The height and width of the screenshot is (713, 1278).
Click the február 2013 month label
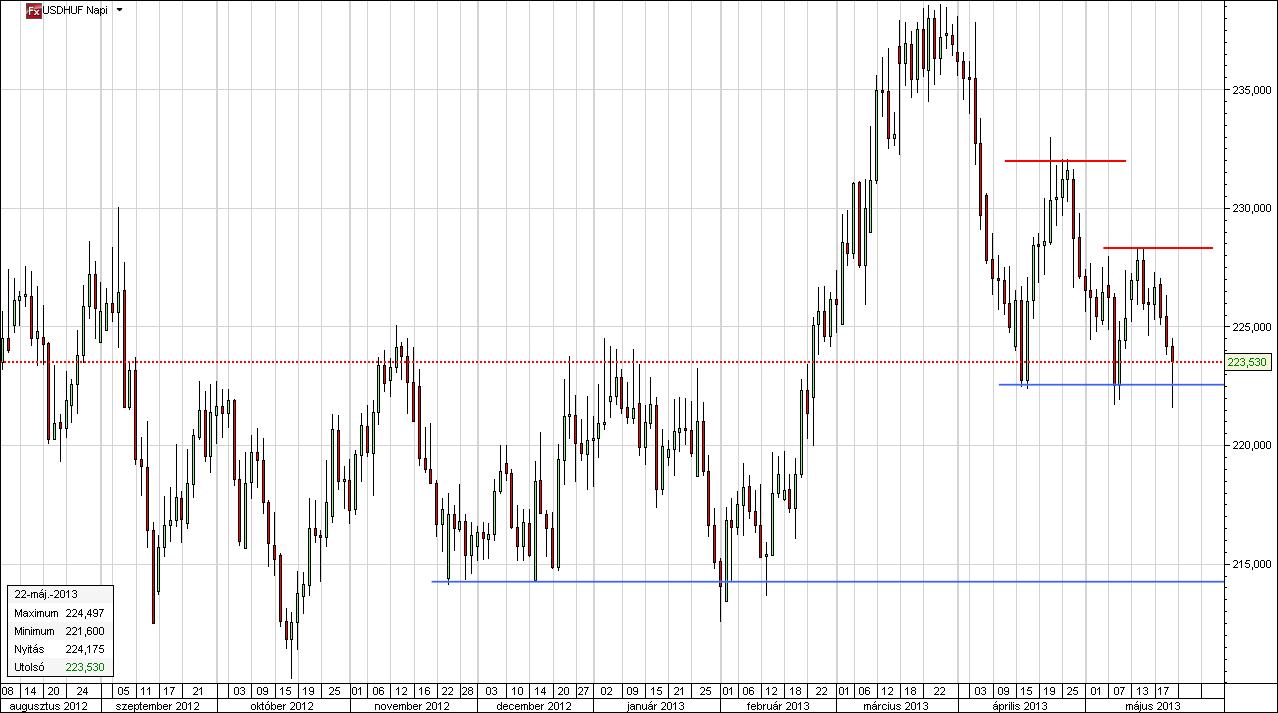(778, 705)
